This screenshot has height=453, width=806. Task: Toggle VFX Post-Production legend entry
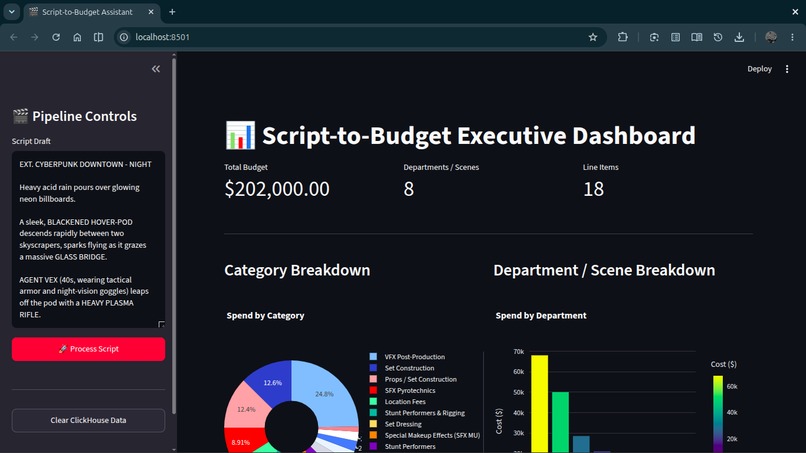[x=414, y=357]
